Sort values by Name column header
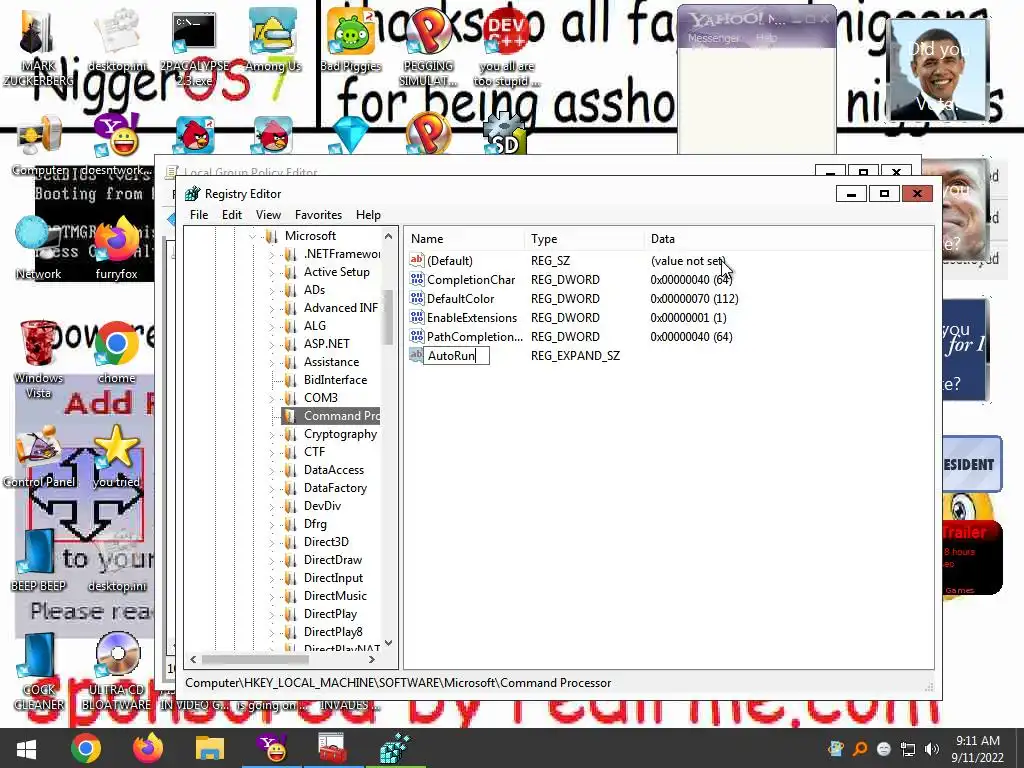The image size is (1024, 768). pos(464,239)
